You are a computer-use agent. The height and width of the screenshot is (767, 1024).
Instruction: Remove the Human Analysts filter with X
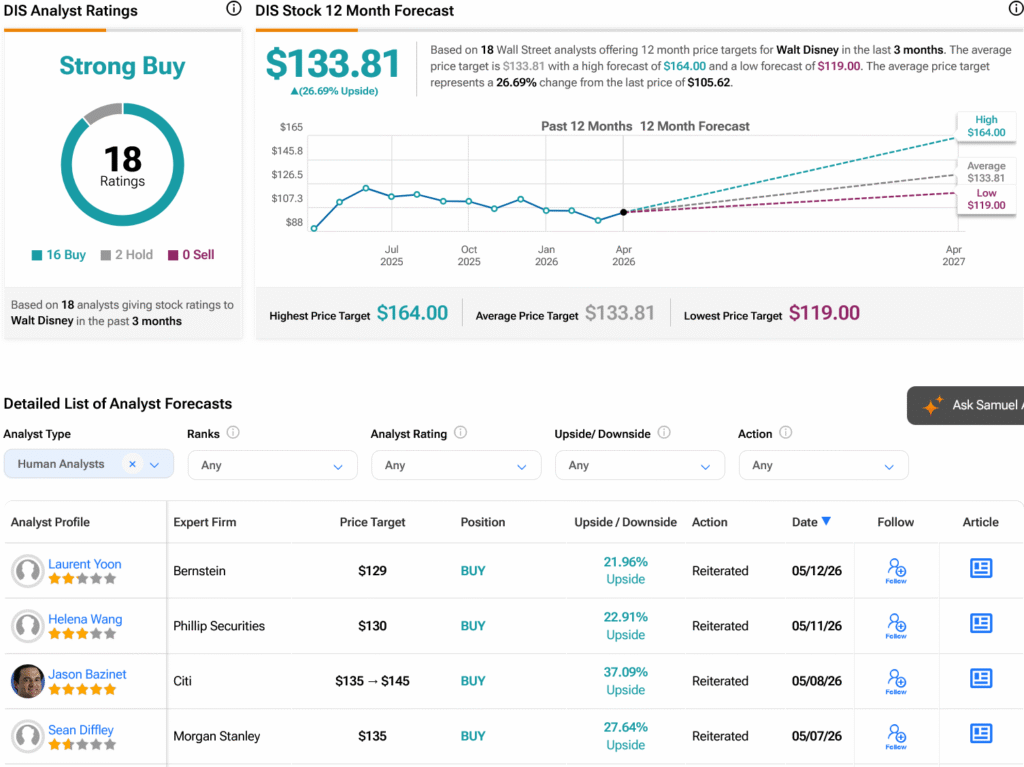[133, 464]
